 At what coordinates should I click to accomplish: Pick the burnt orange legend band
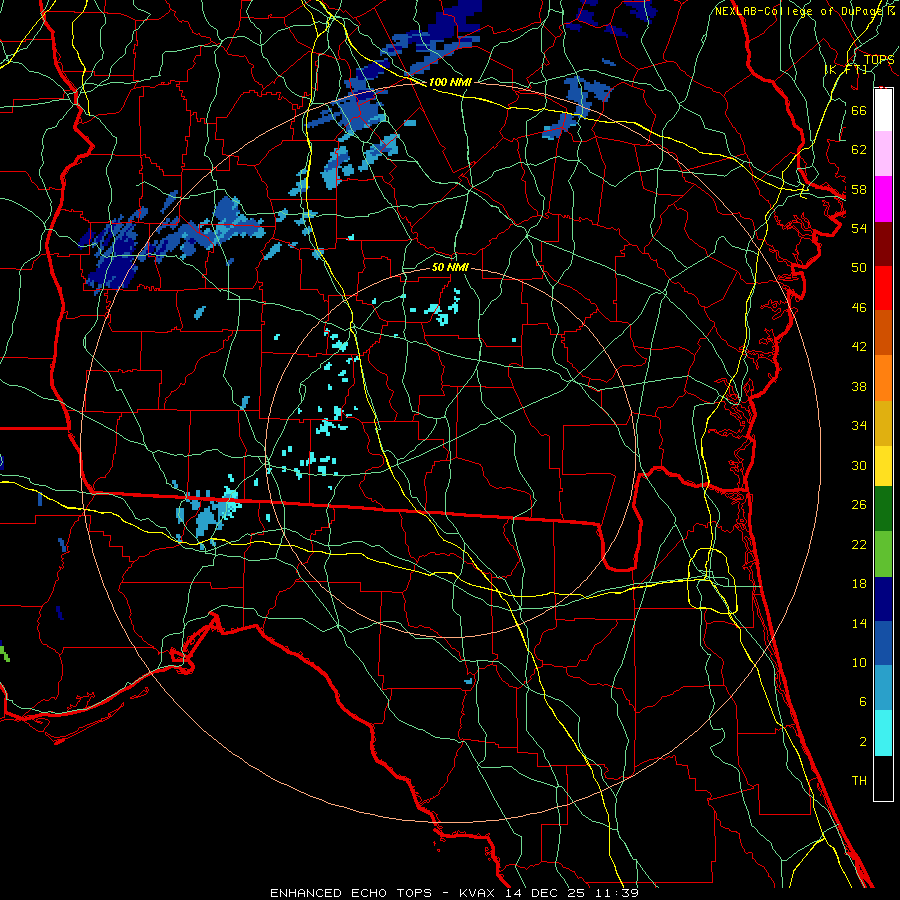coord(883,333)
